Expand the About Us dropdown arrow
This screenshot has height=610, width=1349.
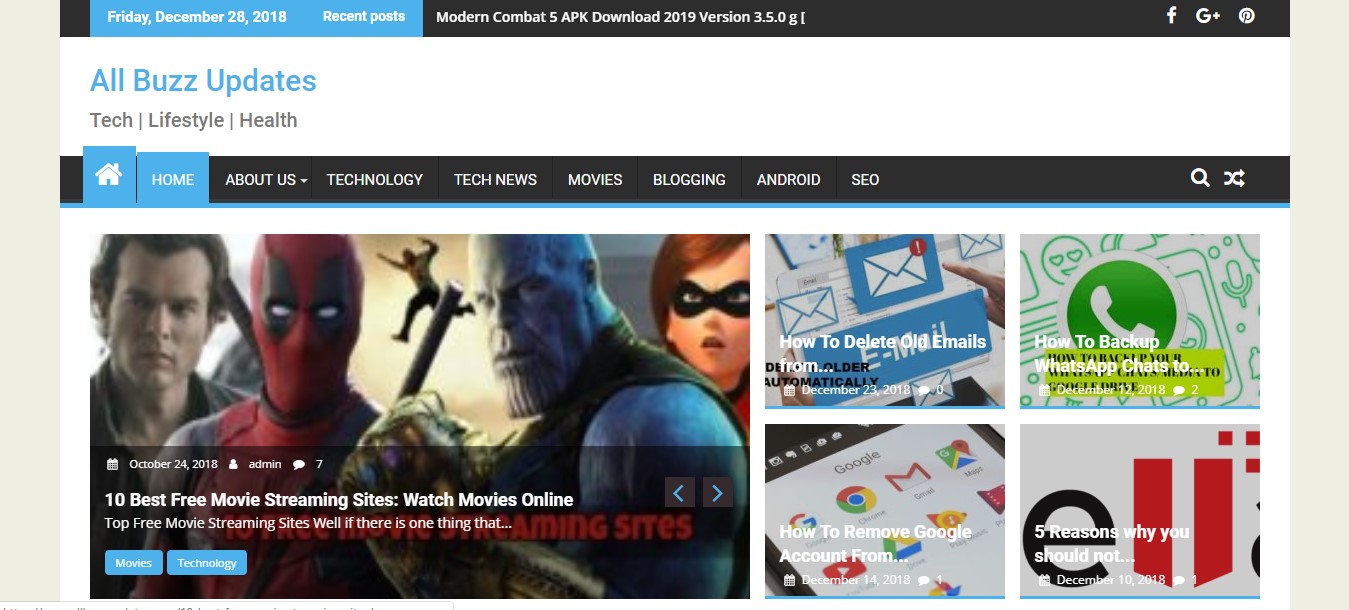pos(303,181)
